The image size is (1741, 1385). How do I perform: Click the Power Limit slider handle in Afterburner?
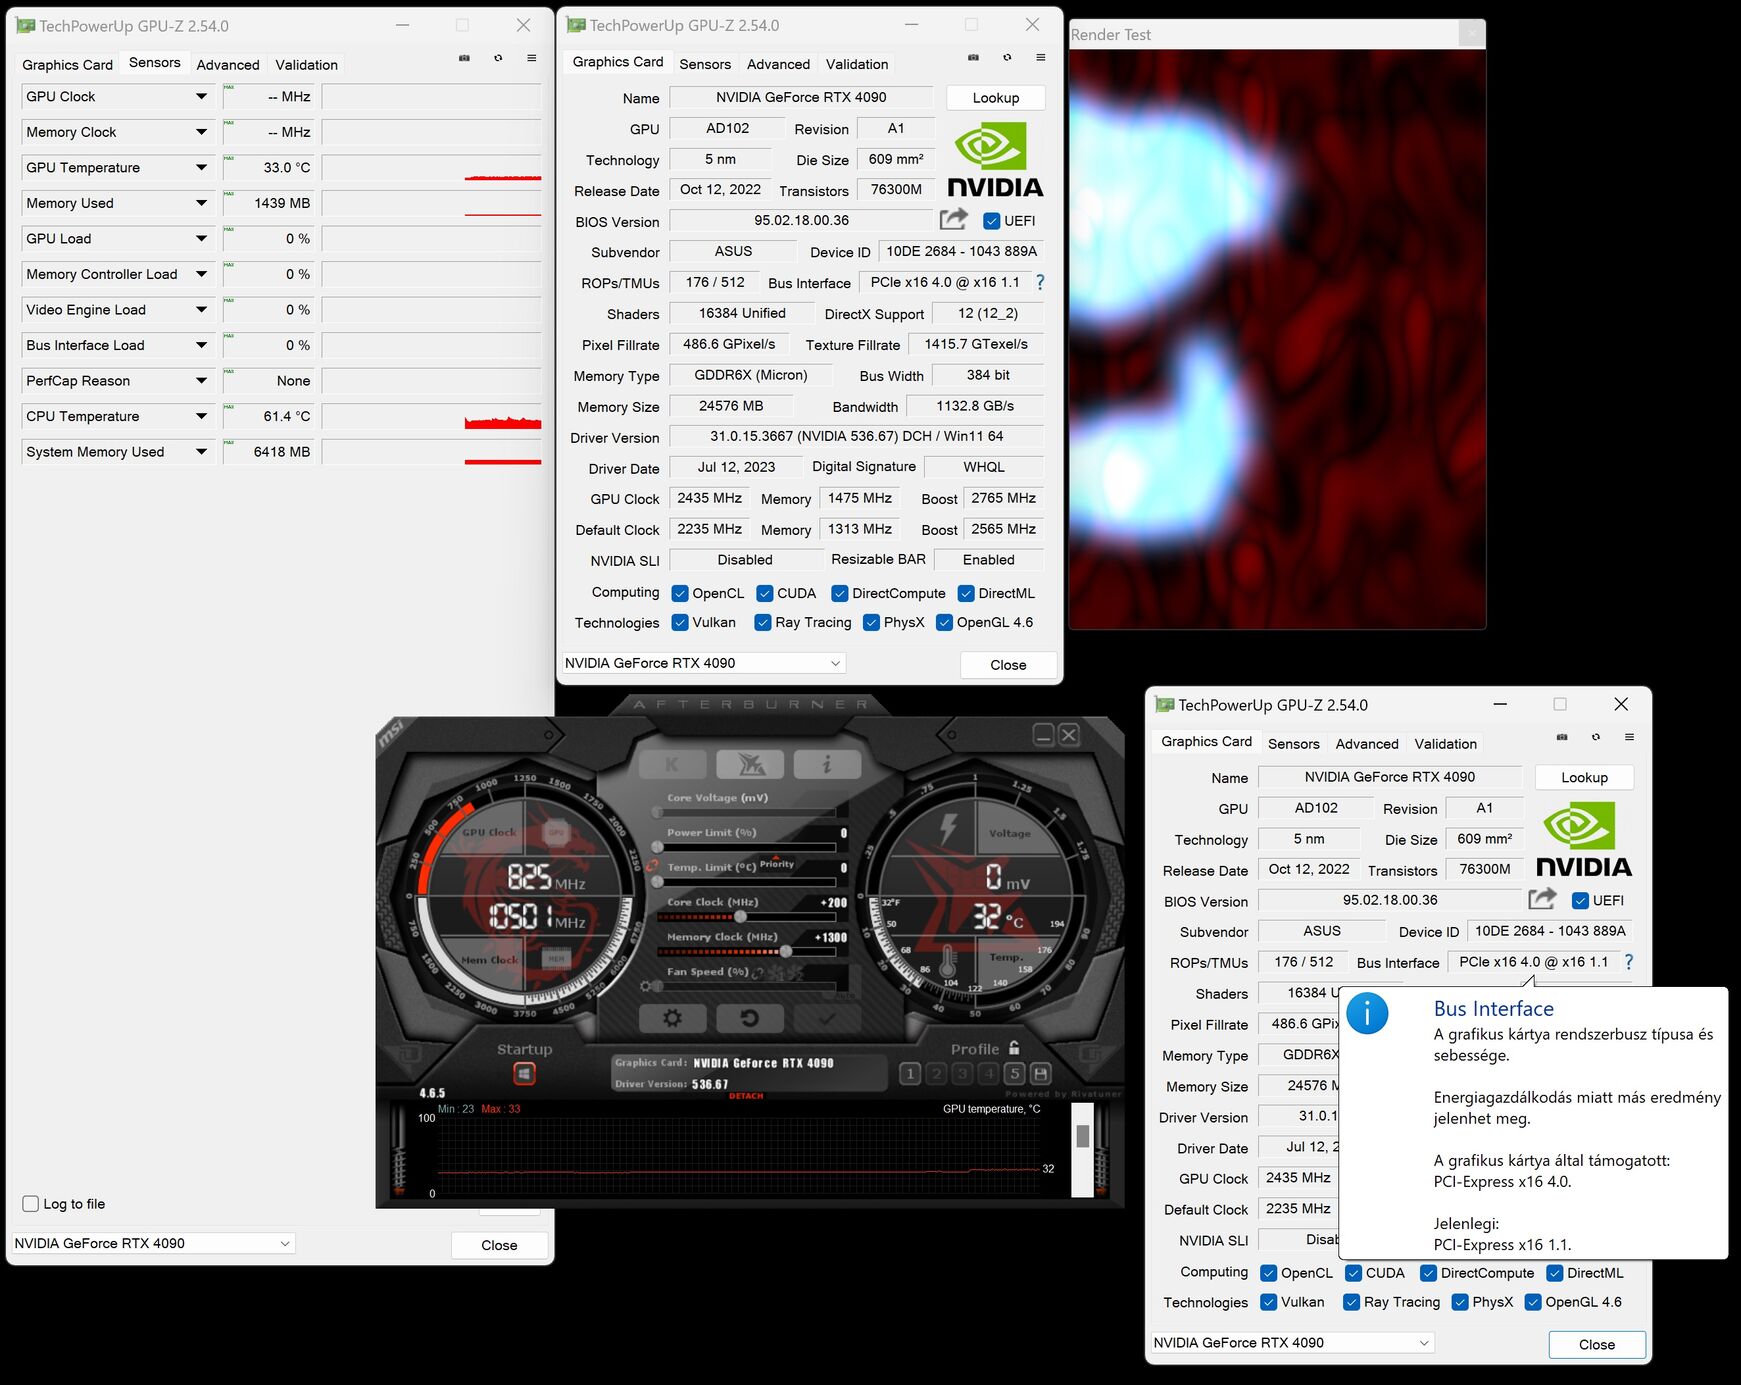click(658, 847)
